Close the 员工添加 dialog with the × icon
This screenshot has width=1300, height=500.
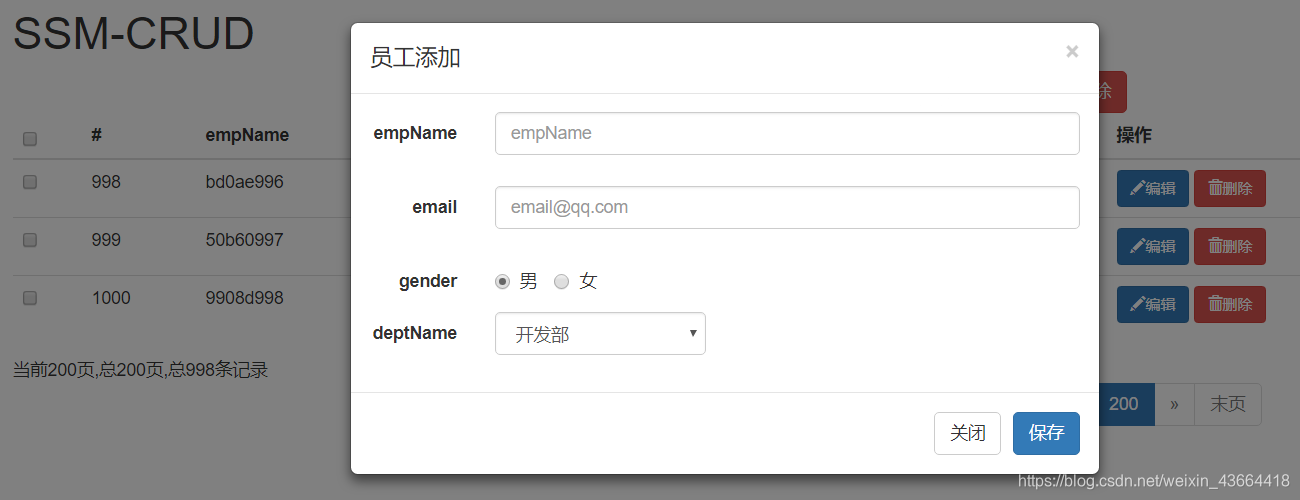click(1072, 51)
